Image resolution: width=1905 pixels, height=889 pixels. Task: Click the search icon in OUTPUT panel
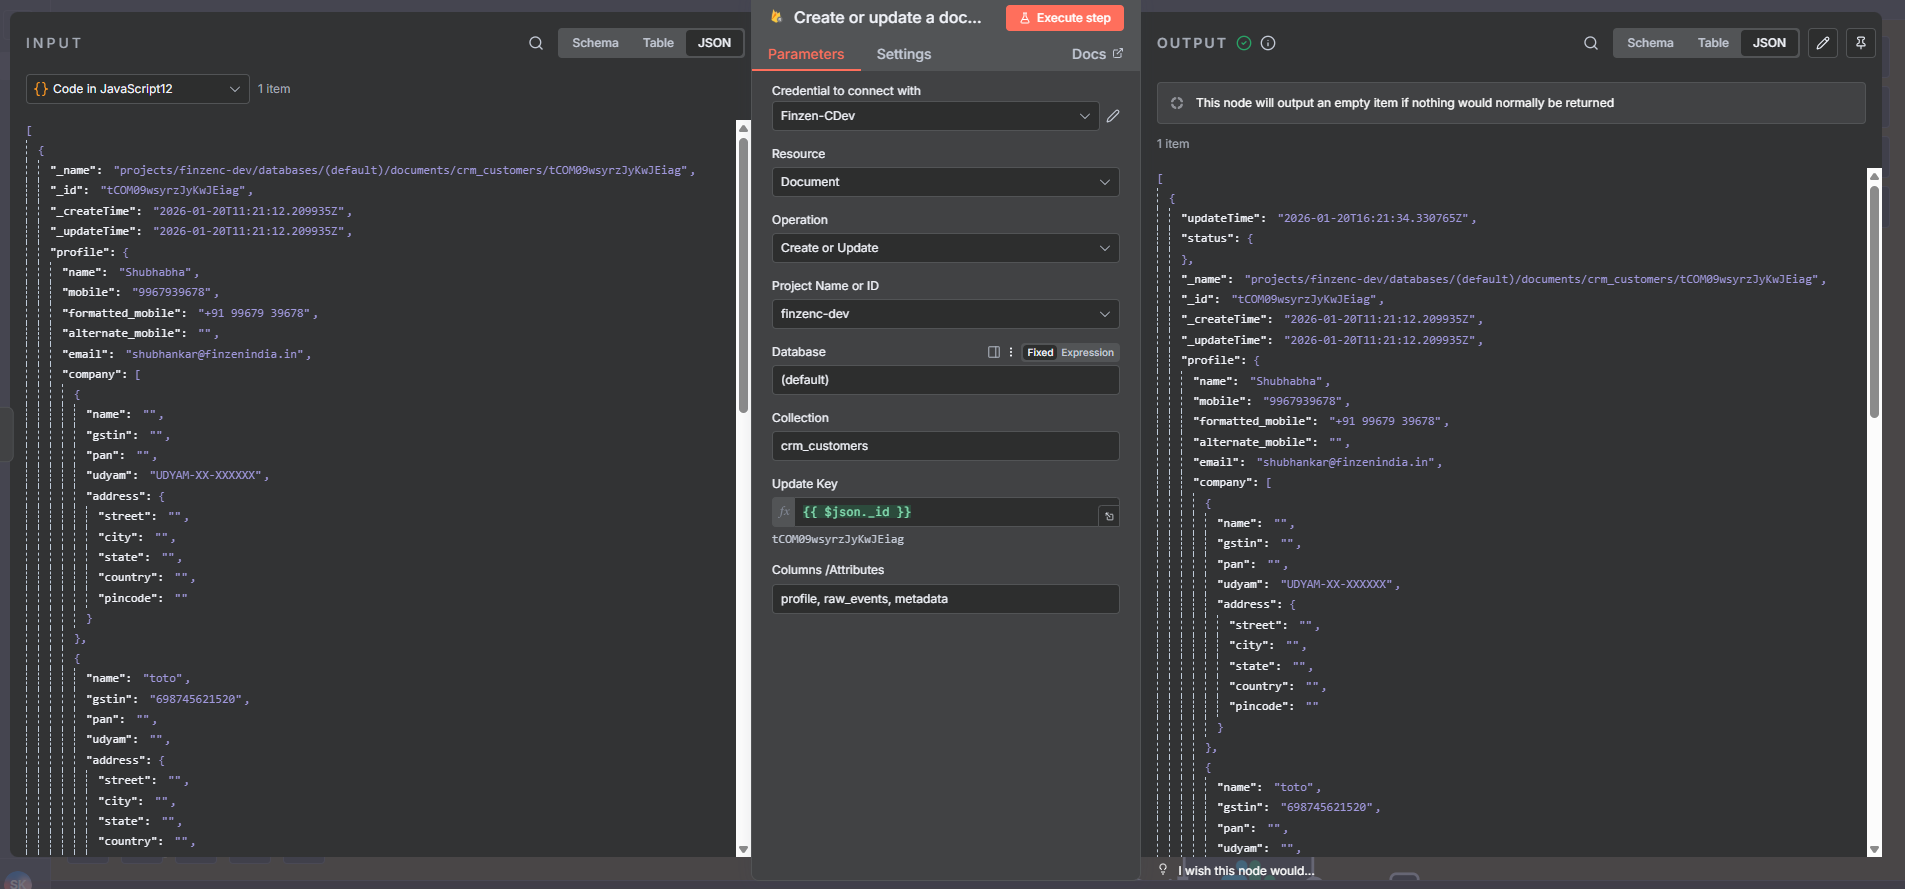[1590, 43]
